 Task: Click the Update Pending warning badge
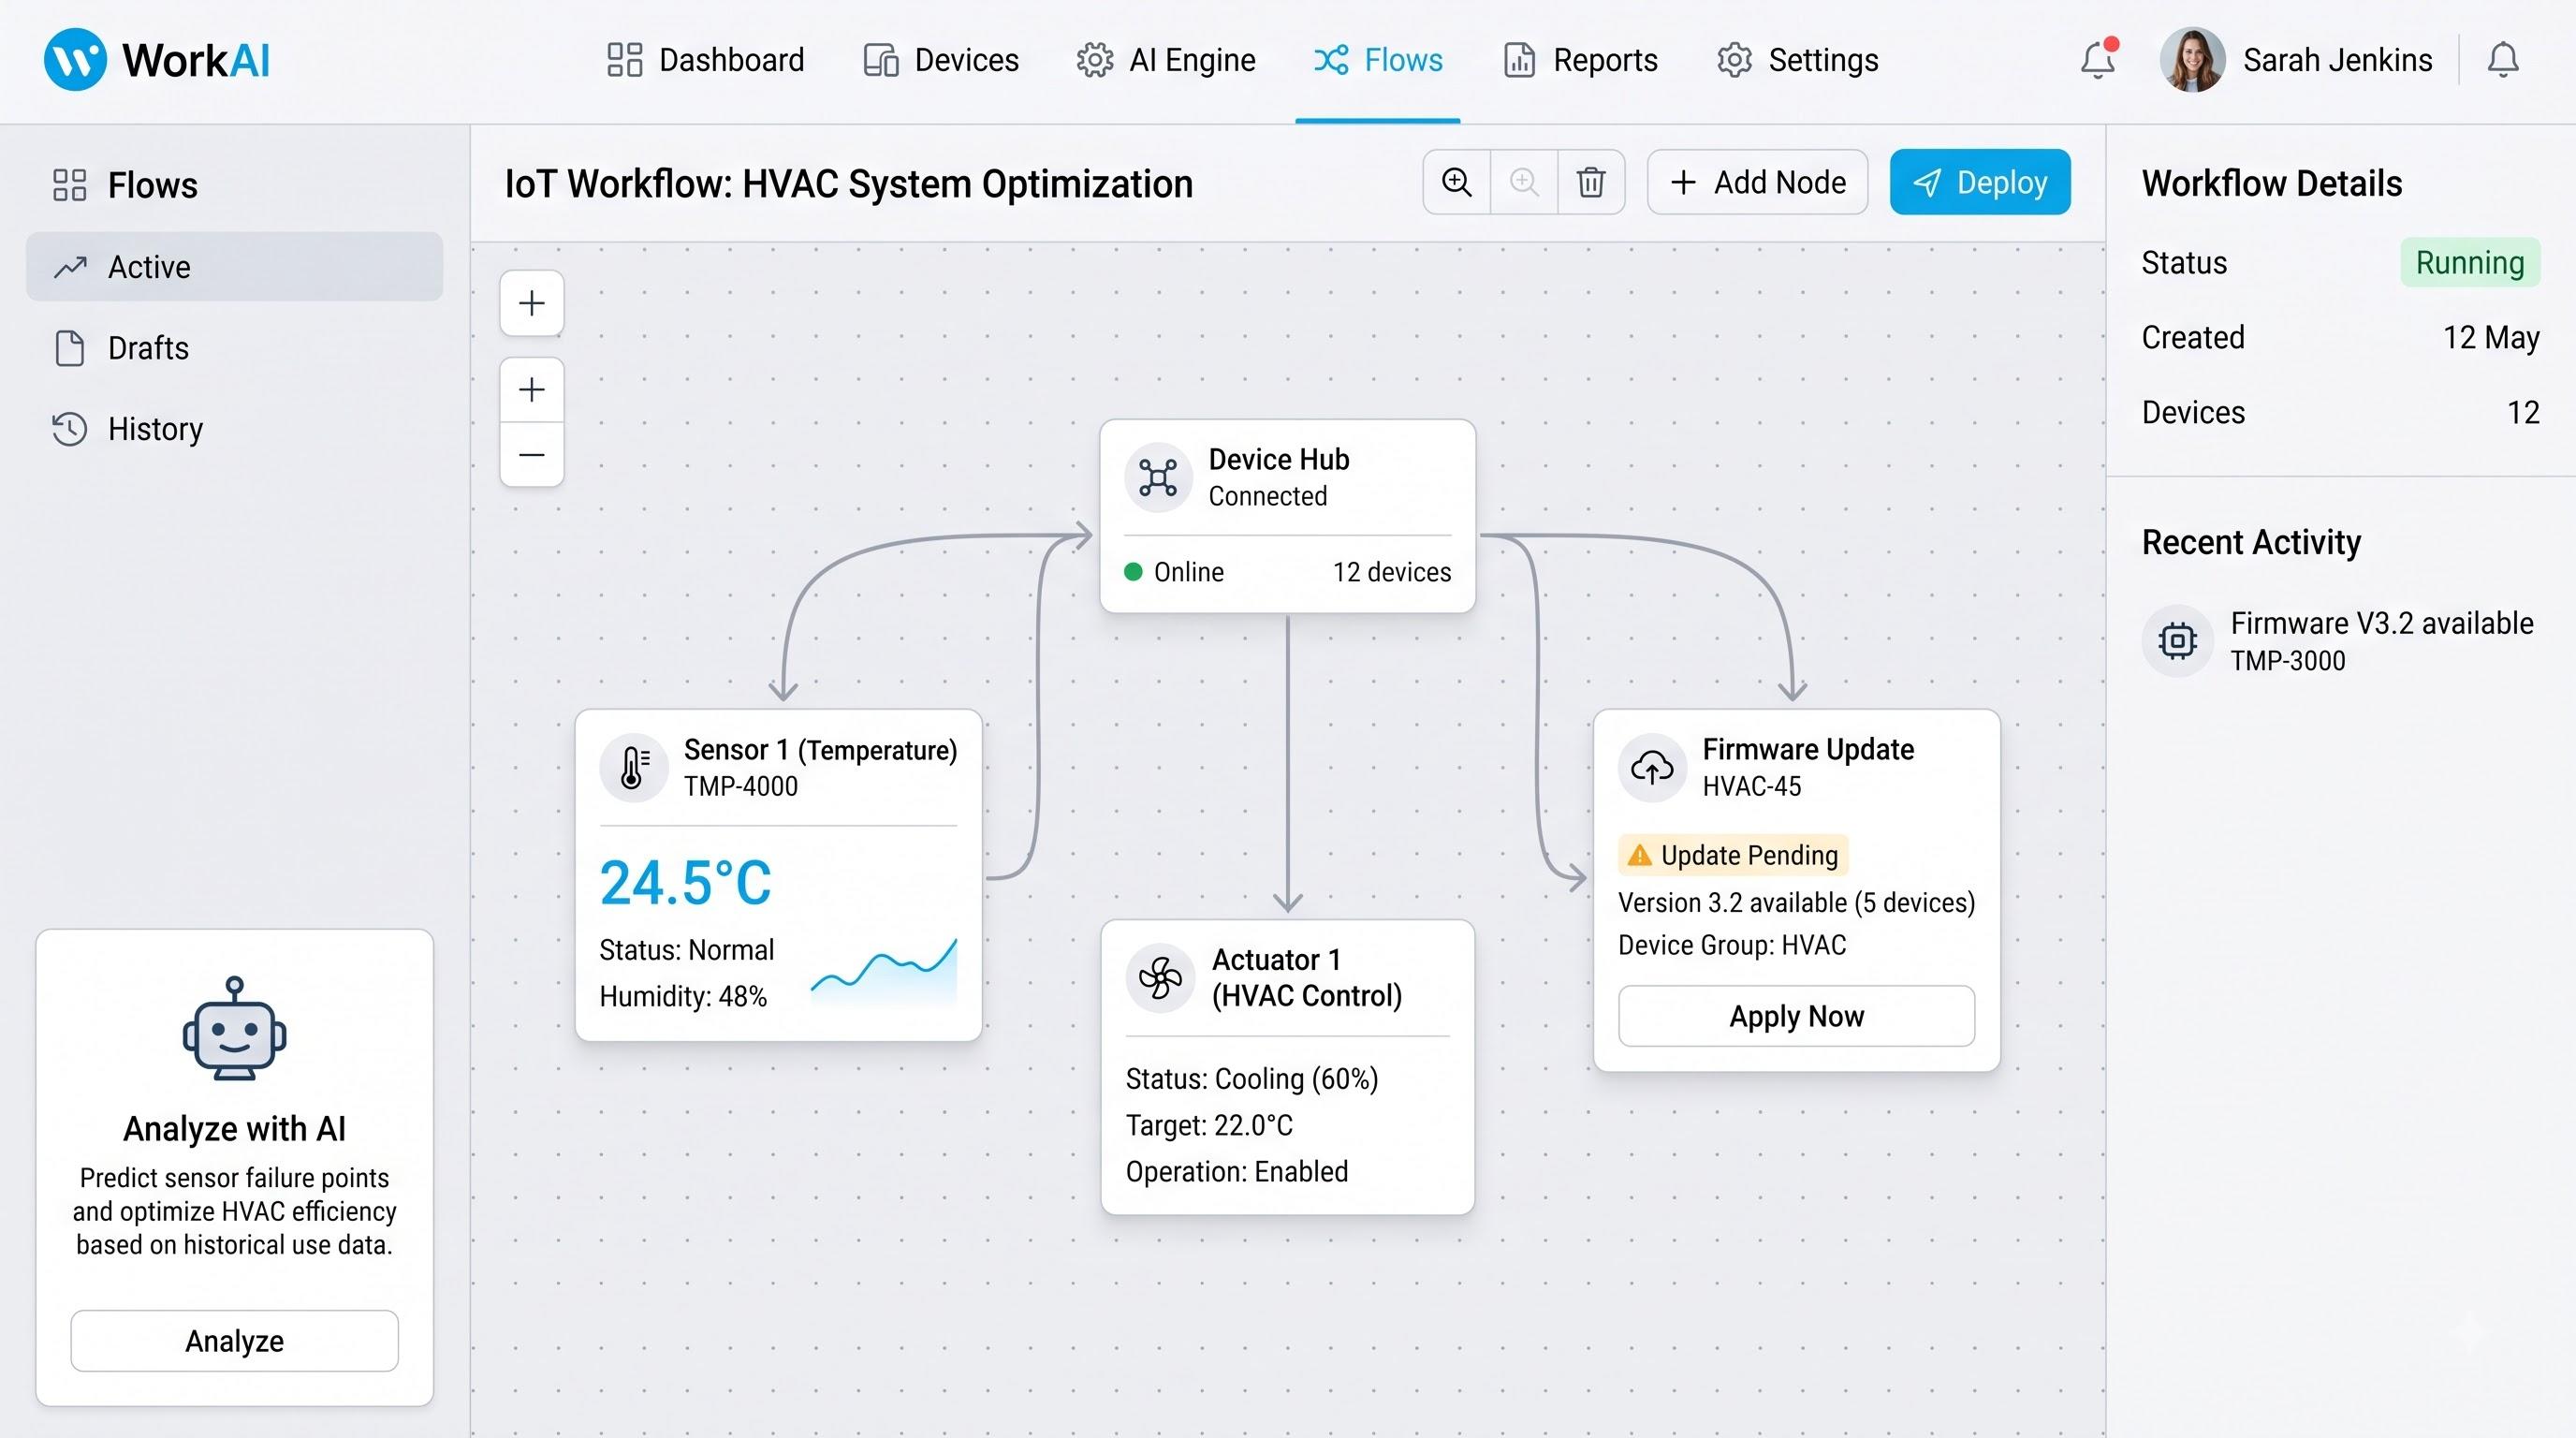[1733, 855]
